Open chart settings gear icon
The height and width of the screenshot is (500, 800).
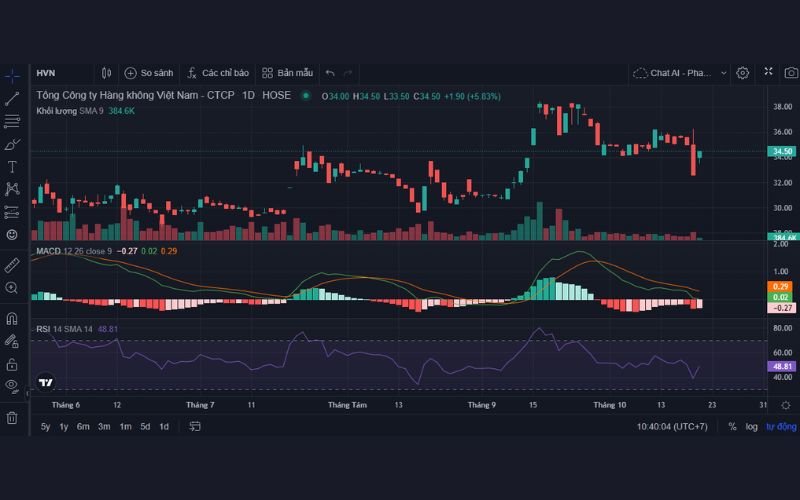(x=743, y=73)
